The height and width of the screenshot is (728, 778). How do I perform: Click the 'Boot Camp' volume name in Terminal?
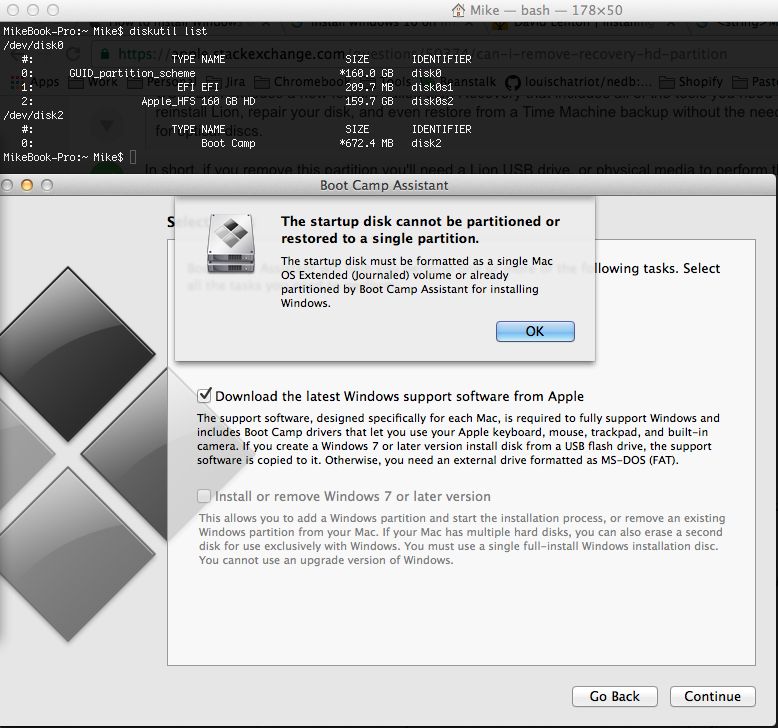click(x=228, y=143)
